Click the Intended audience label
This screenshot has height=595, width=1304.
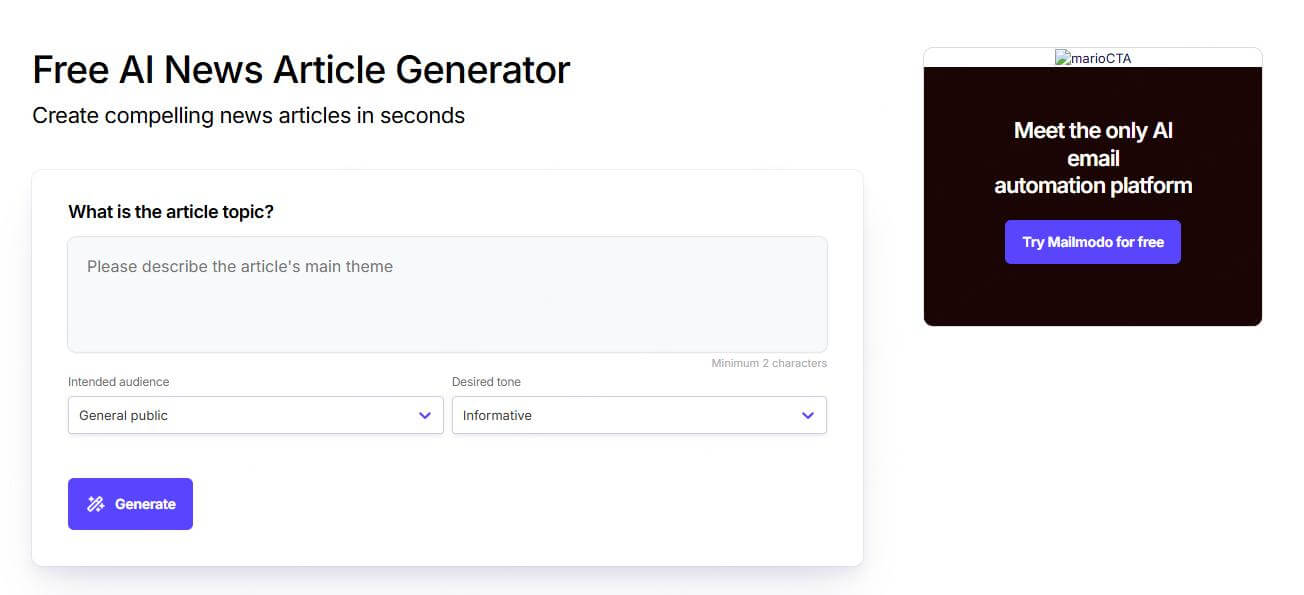[119, 381]
